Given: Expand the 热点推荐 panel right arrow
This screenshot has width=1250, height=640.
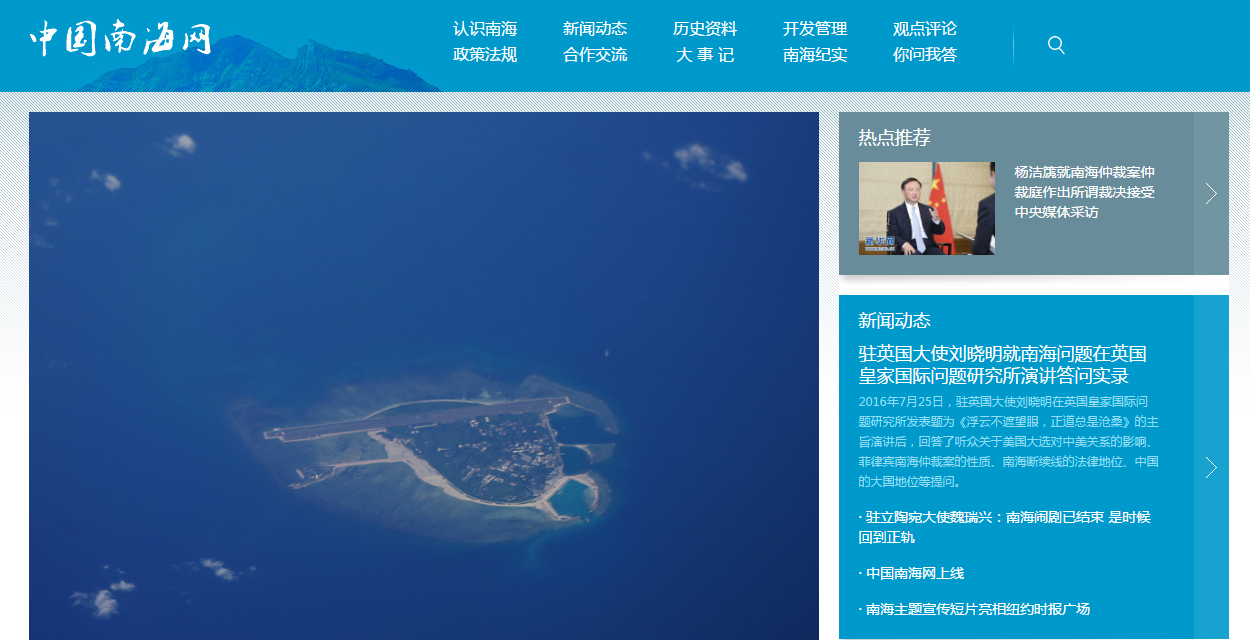Looking at the screenshot, I should click(1211, 193).
